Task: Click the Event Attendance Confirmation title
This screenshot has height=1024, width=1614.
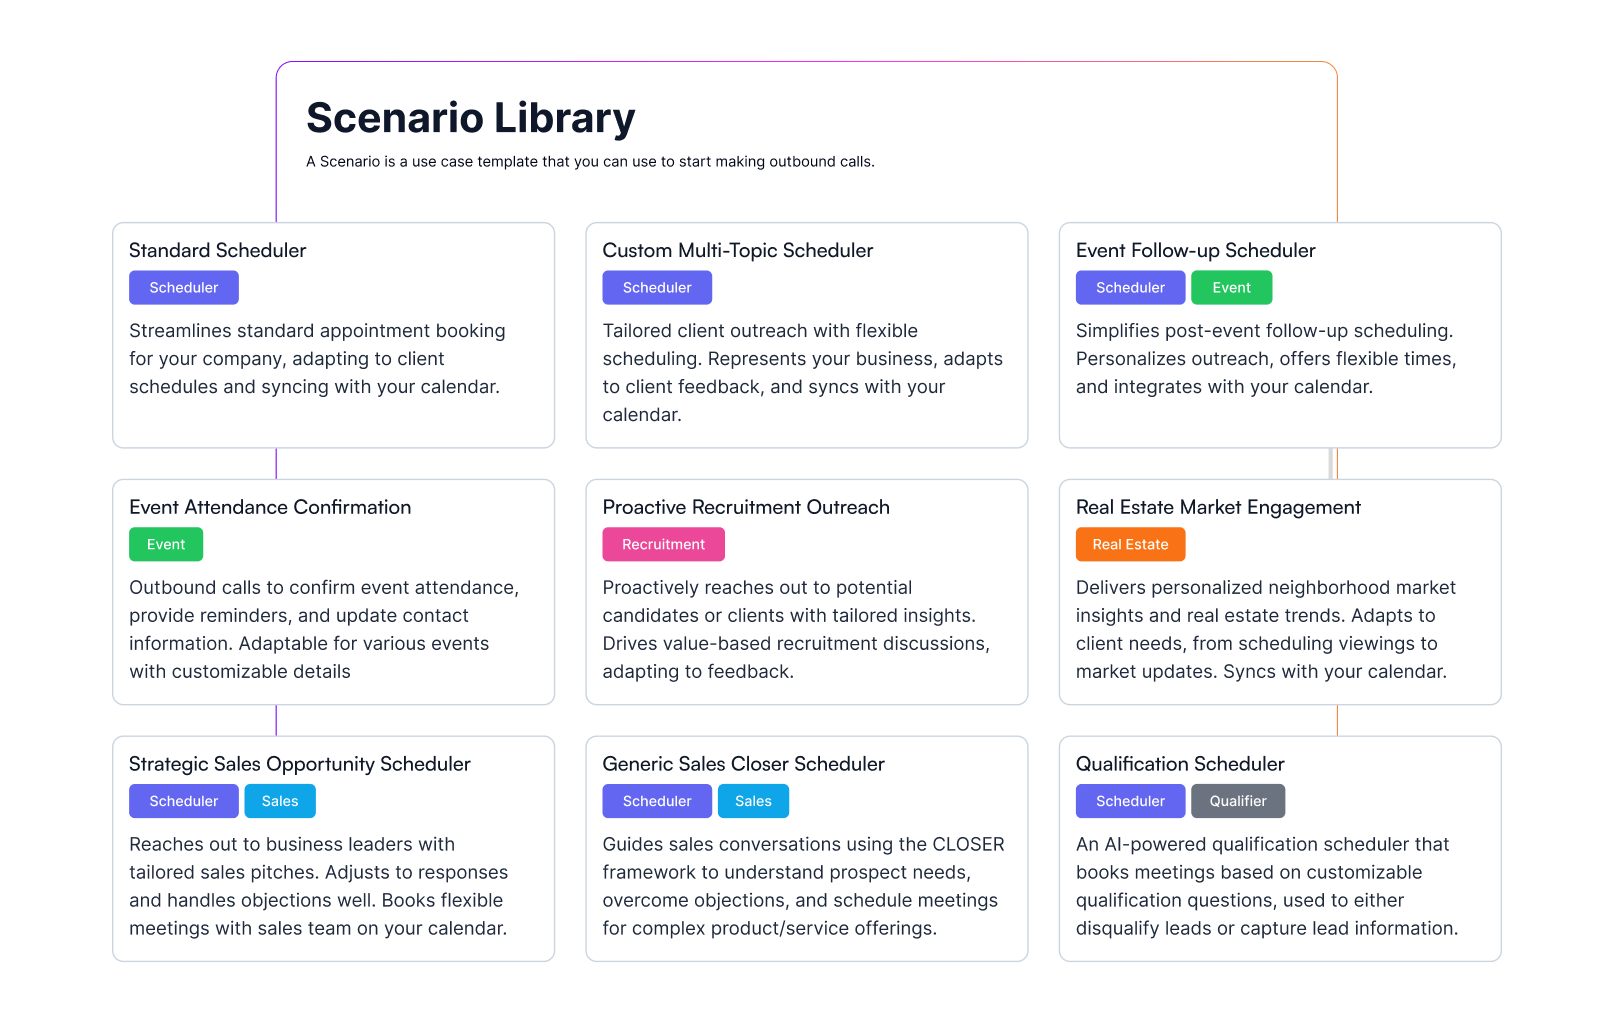Action: point(270,507)
